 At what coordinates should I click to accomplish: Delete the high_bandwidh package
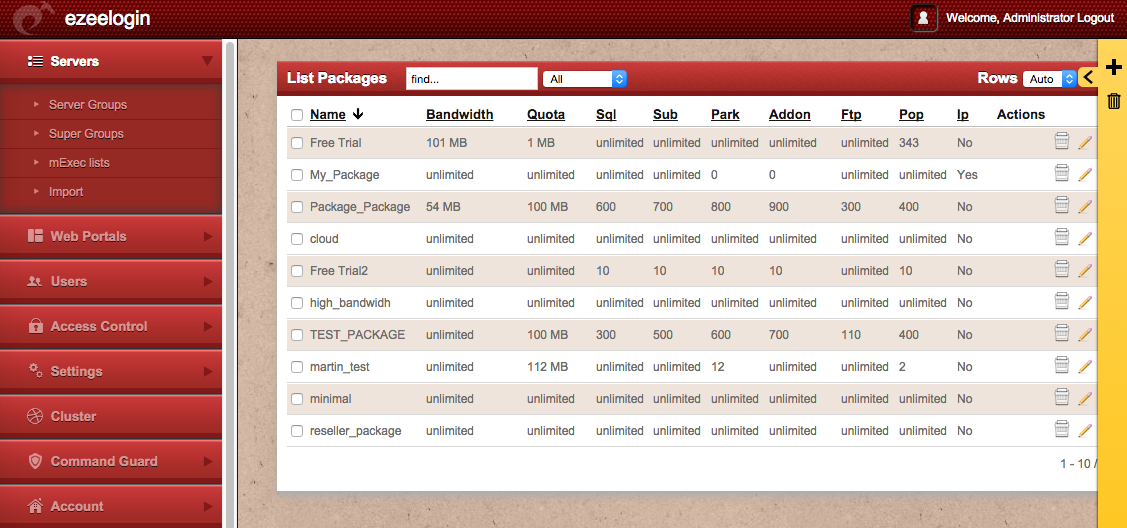tap(1062, 301)
